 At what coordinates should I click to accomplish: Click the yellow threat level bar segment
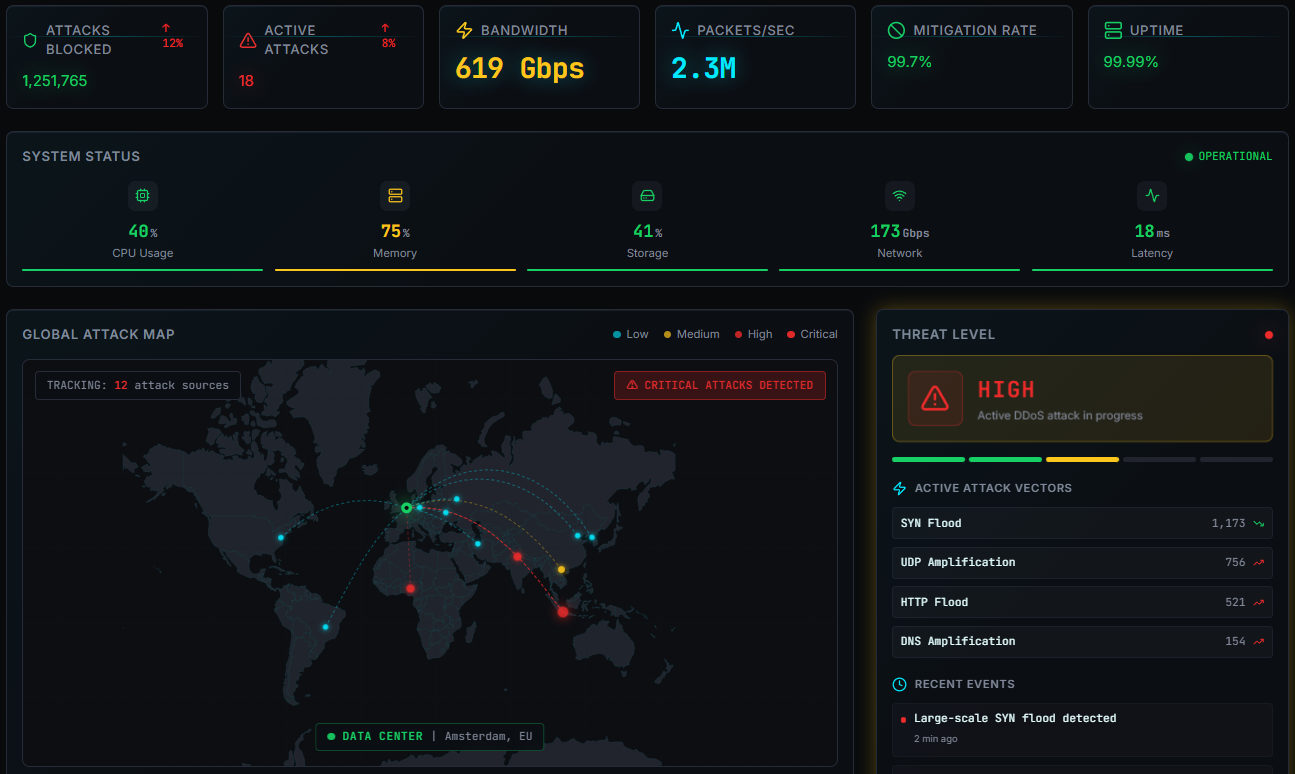1081,459
